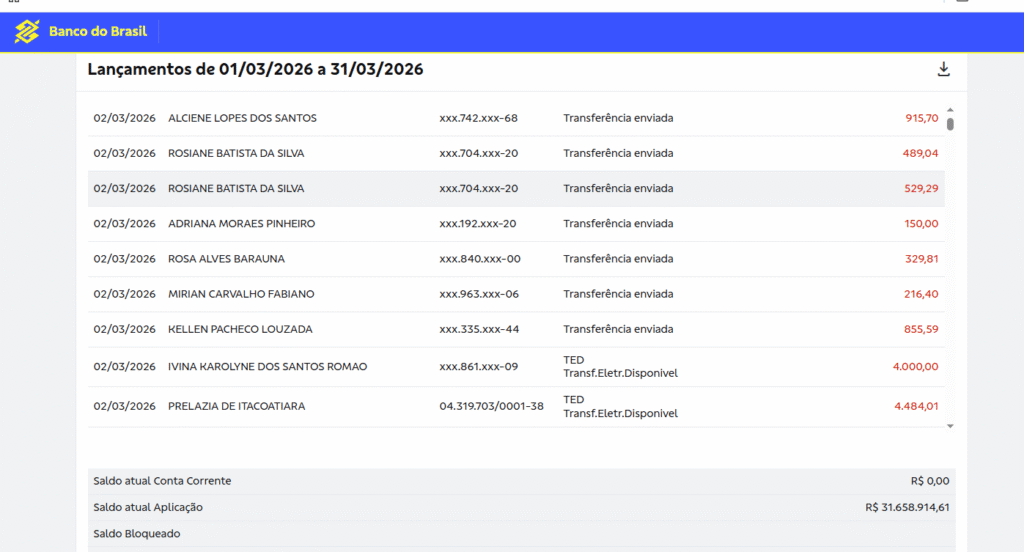Click the Saldo Bloqueado row
The image size is (1024, 552).
click(x=522, y=534)
